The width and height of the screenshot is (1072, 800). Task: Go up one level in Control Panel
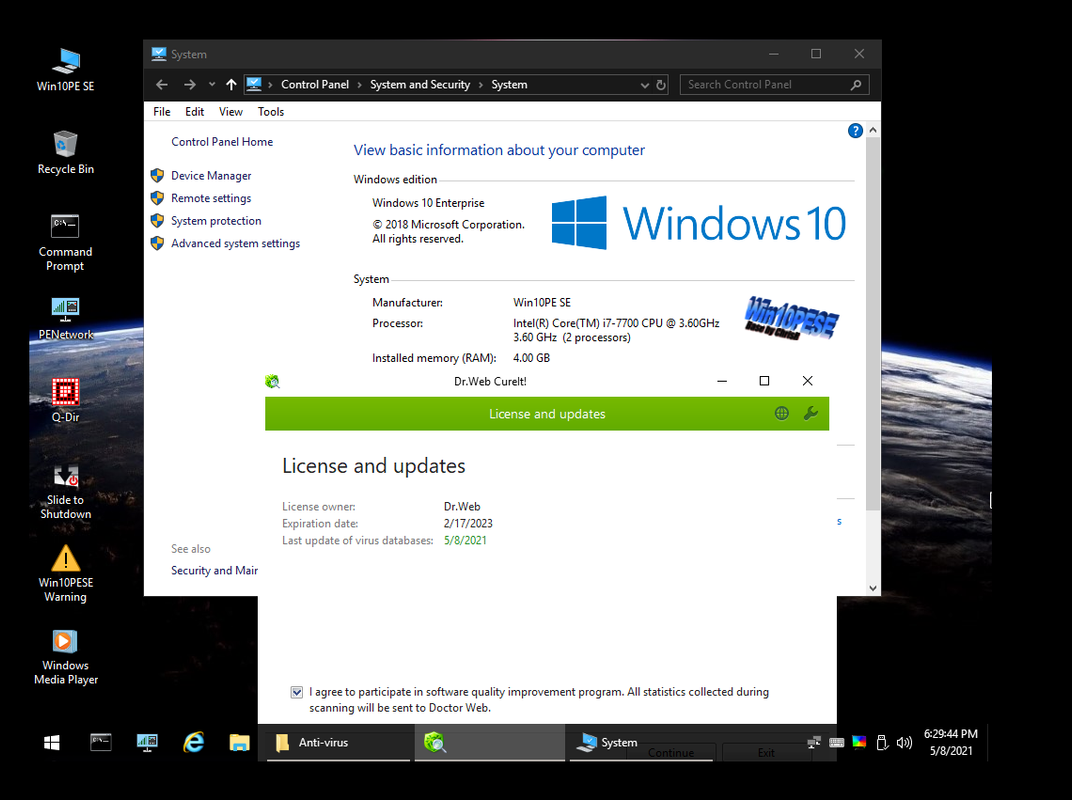pos(231,85)
